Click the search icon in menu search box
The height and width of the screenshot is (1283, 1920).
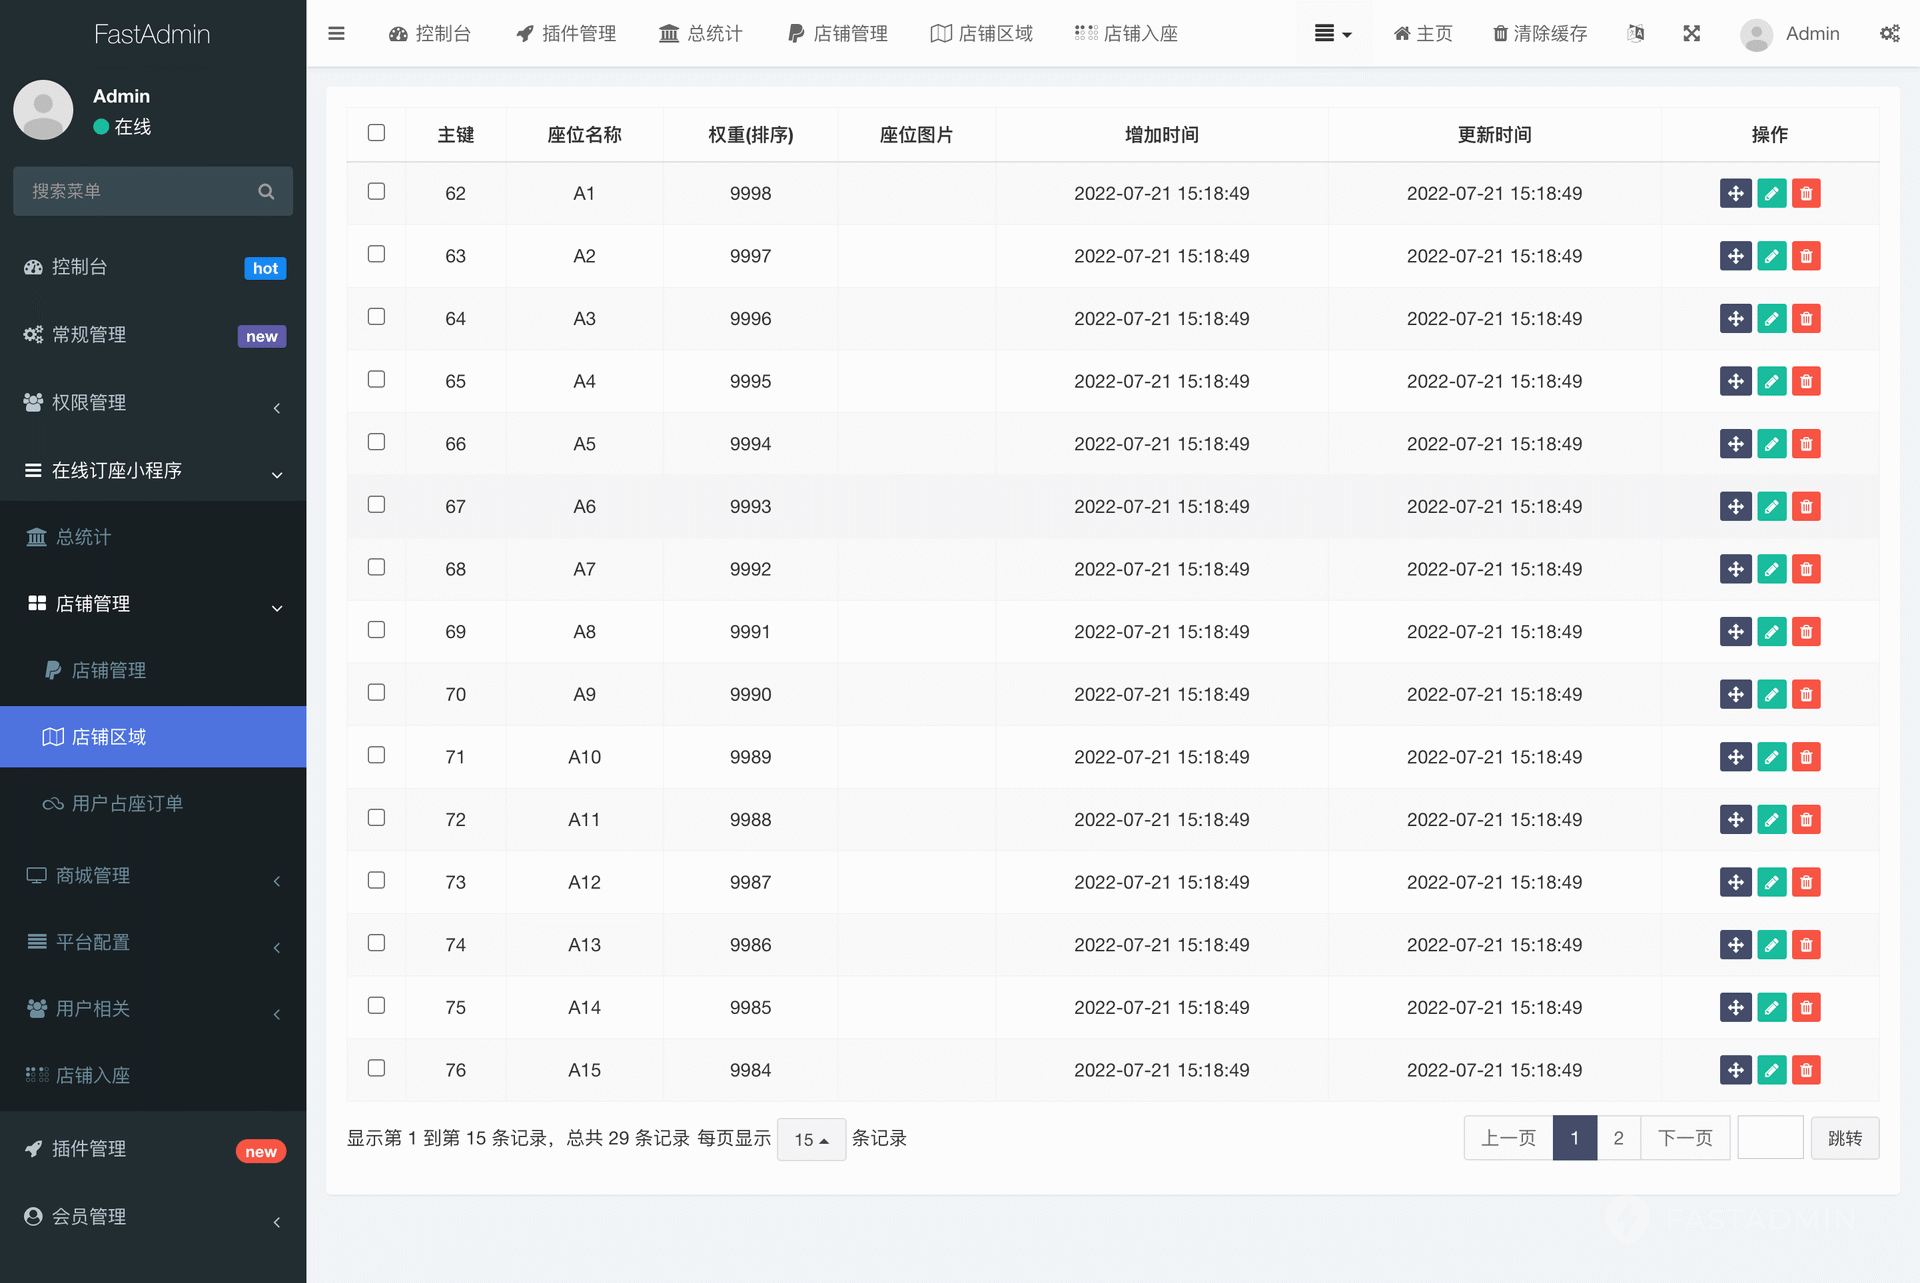[x=266, y=191]
